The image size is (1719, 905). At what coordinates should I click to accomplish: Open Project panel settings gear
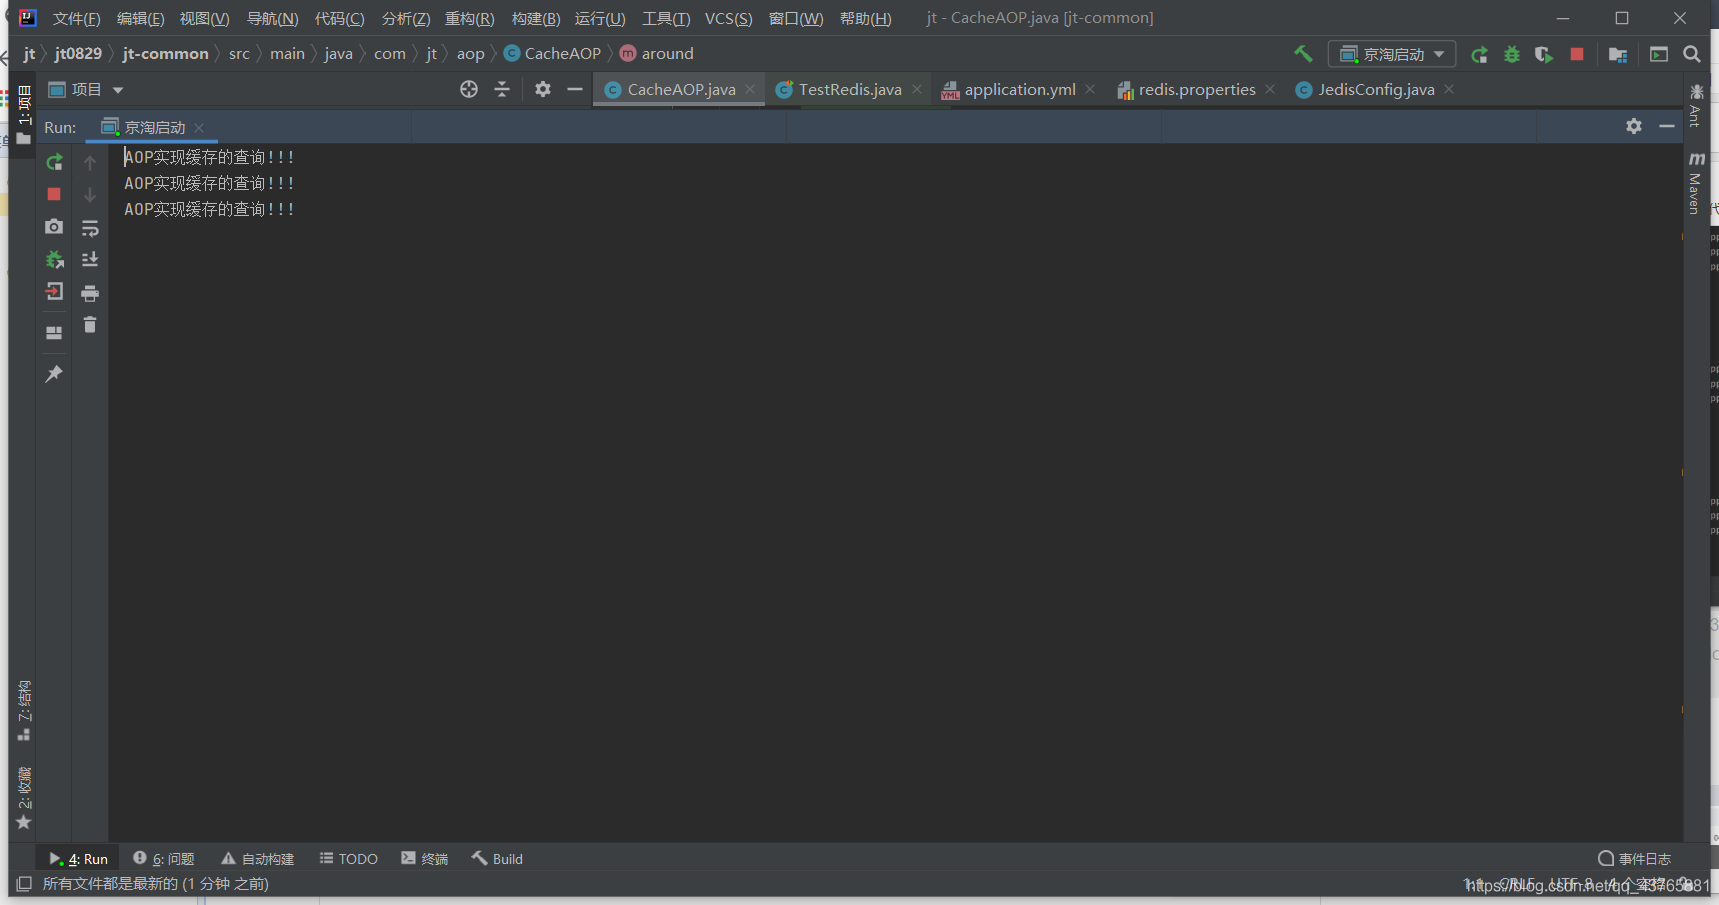click(543, 89)
